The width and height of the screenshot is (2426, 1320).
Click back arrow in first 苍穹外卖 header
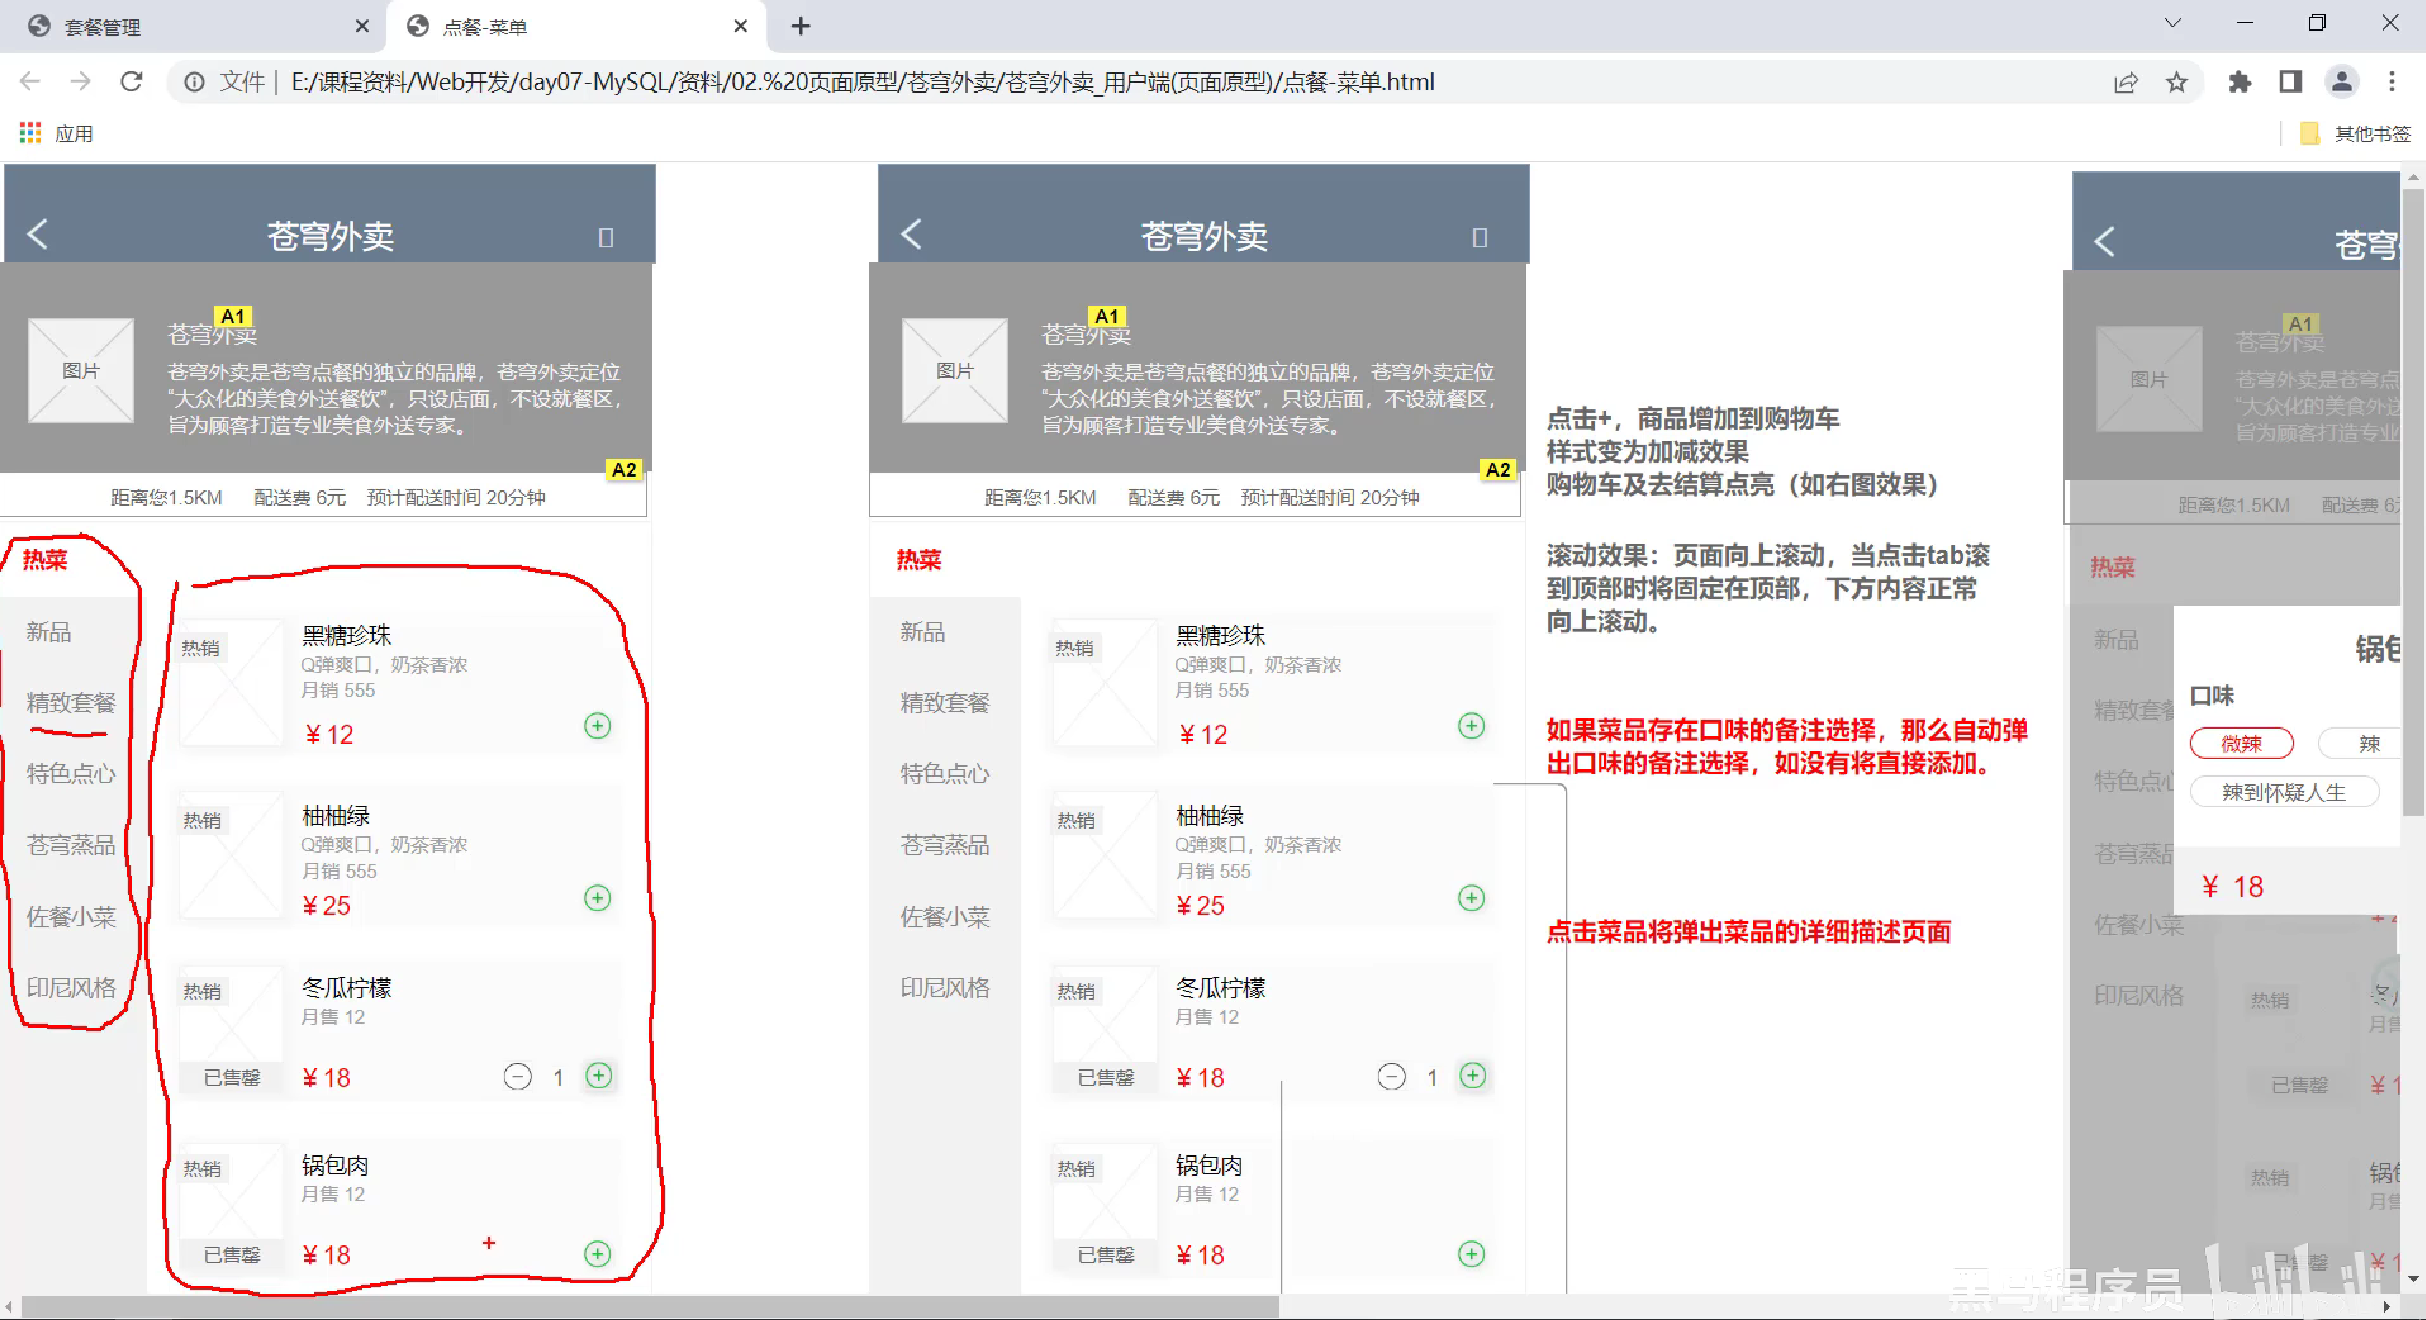pos(38,235)
